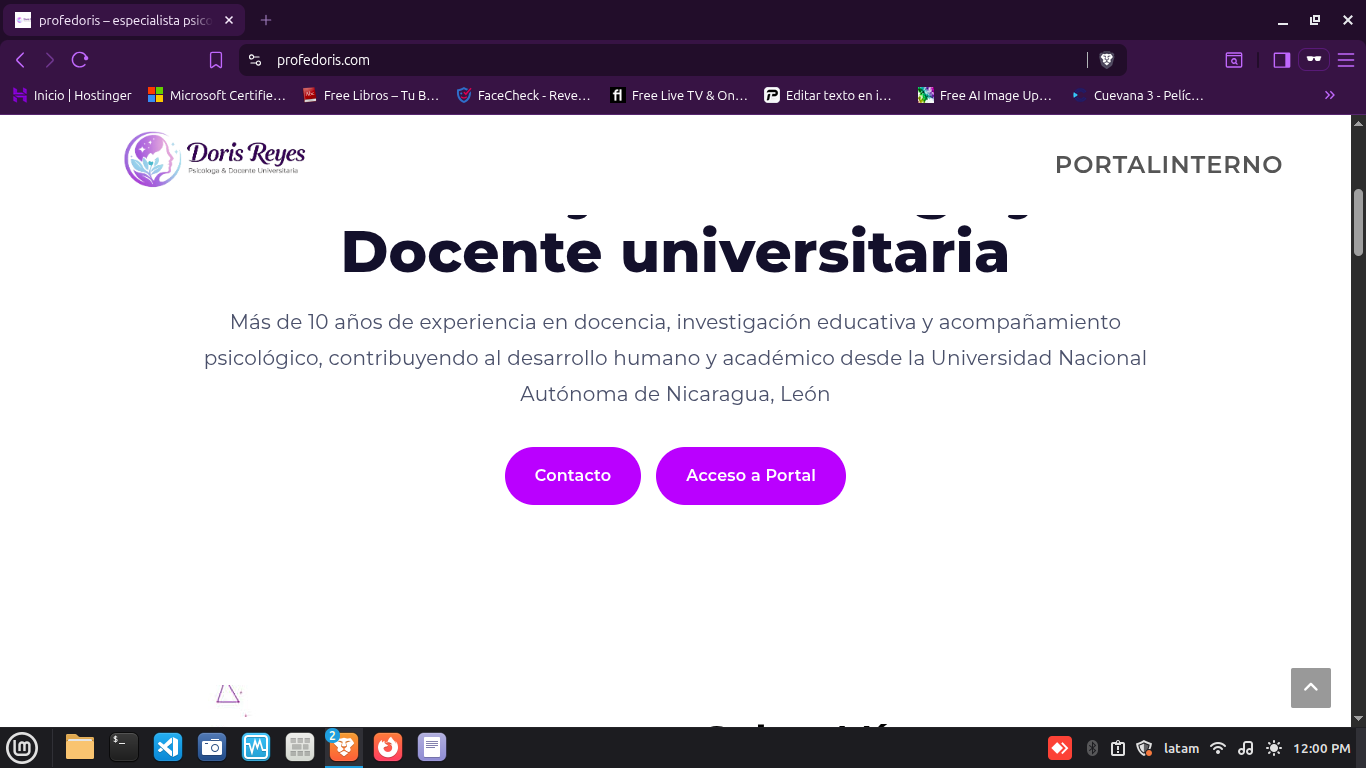
Task: Click the clipboard notification tray icon
Action: click(1118, 748)
